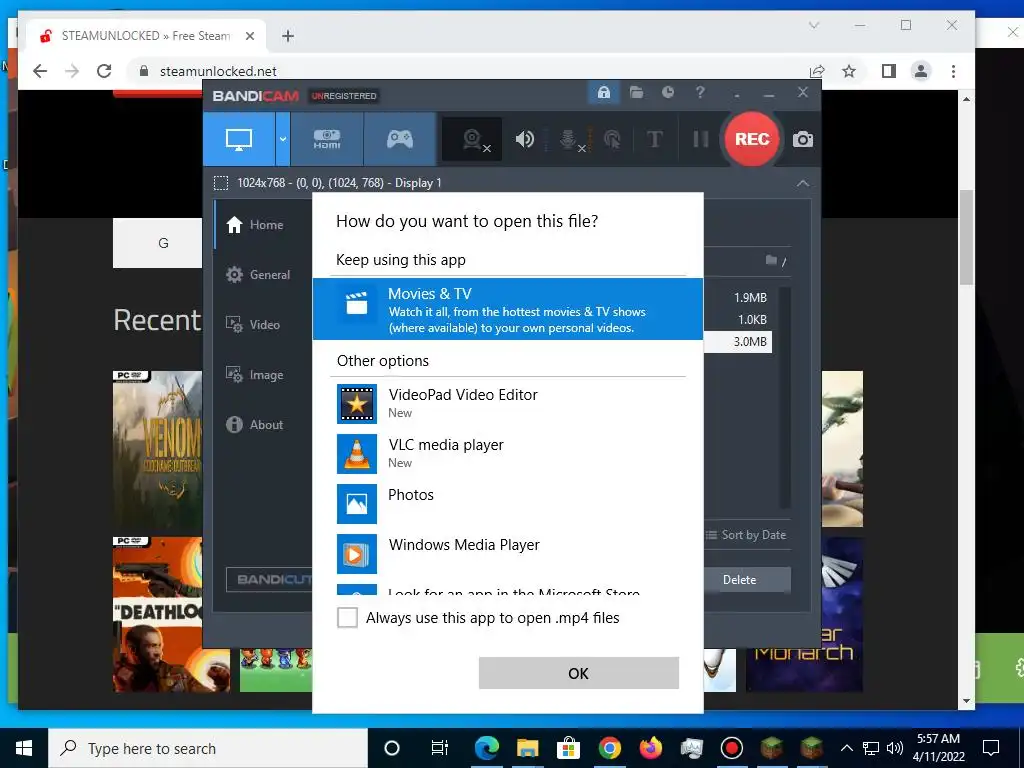This screenshot has width=1024, height=768.
Task: Click Bandicam pause button
Action: point(701,139)
